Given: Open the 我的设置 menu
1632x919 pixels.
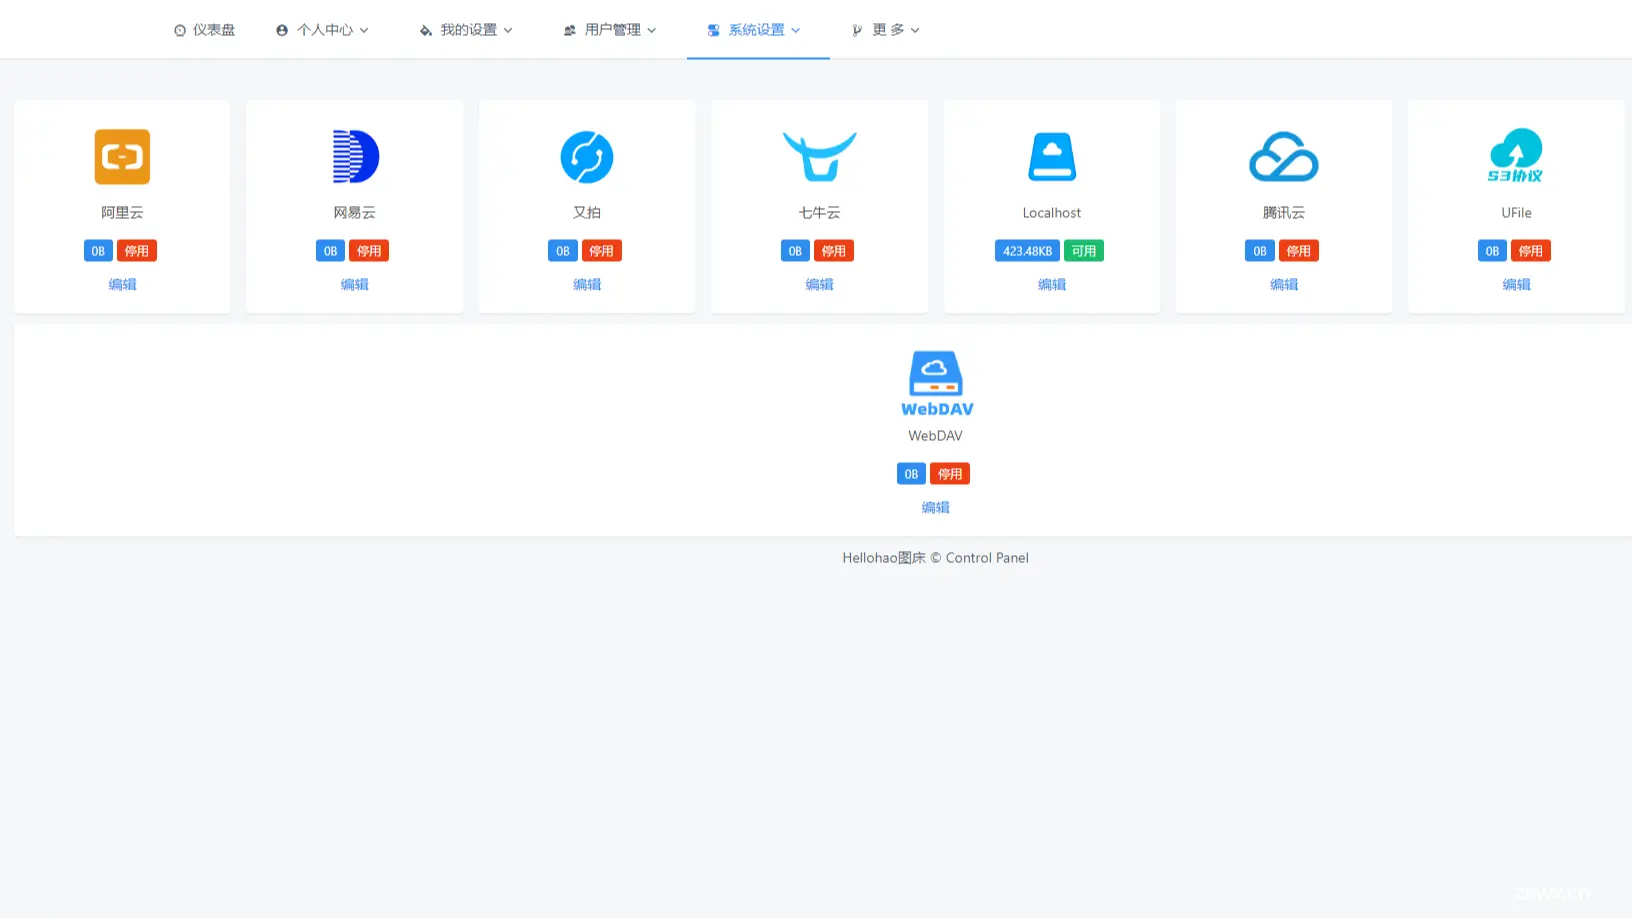Looking at the screenshot, I should (x=466, y=30).
